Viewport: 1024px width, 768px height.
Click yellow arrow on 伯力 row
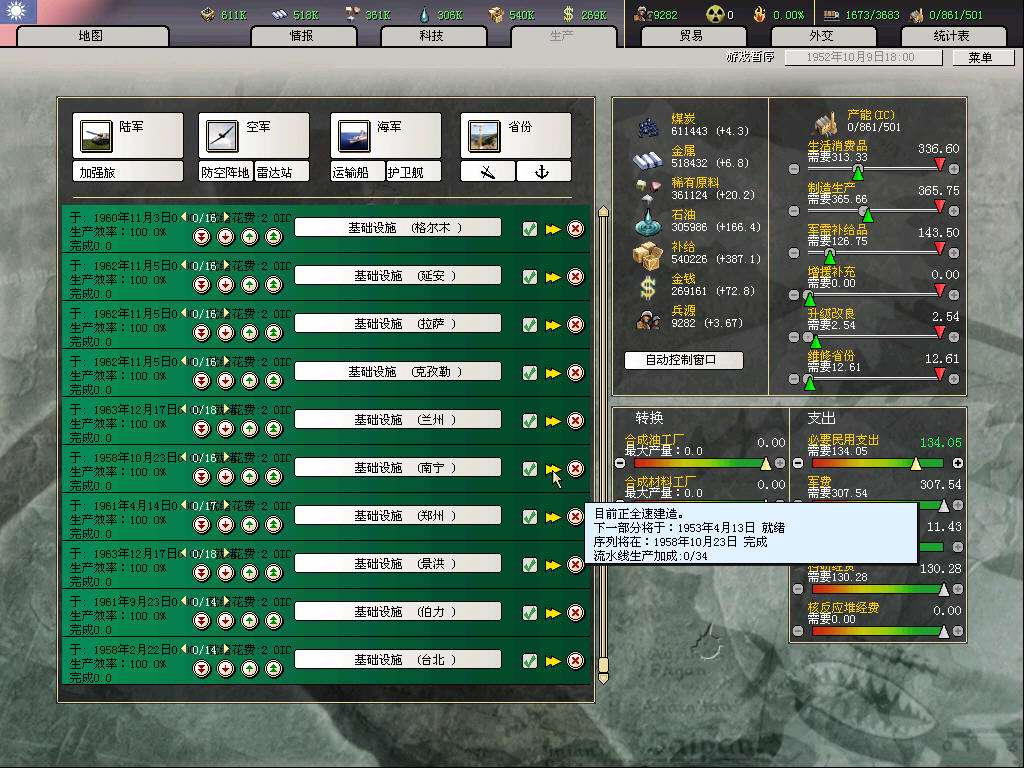pyautogui.click(x=553, y=613)
